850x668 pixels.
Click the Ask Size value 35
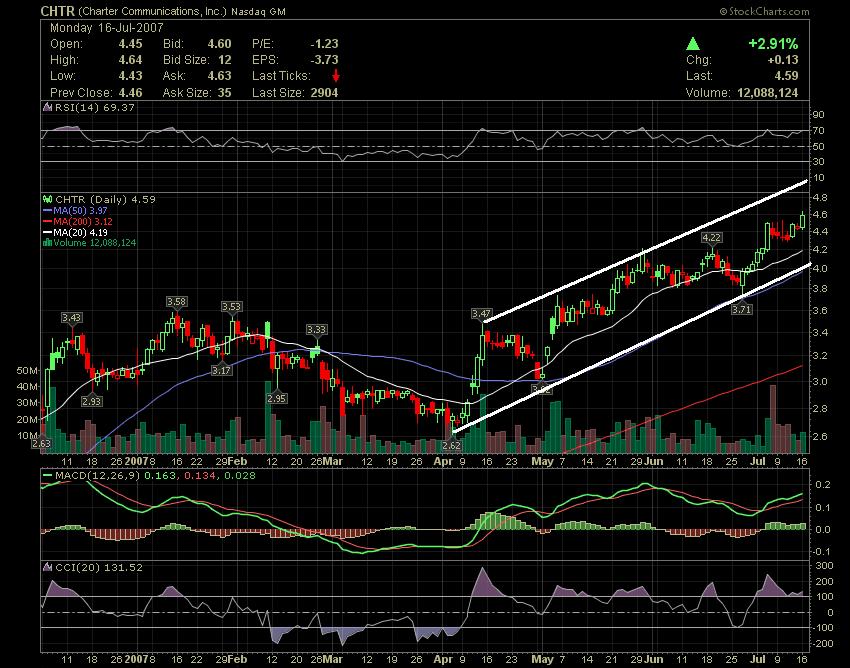[x=224, y=93]
